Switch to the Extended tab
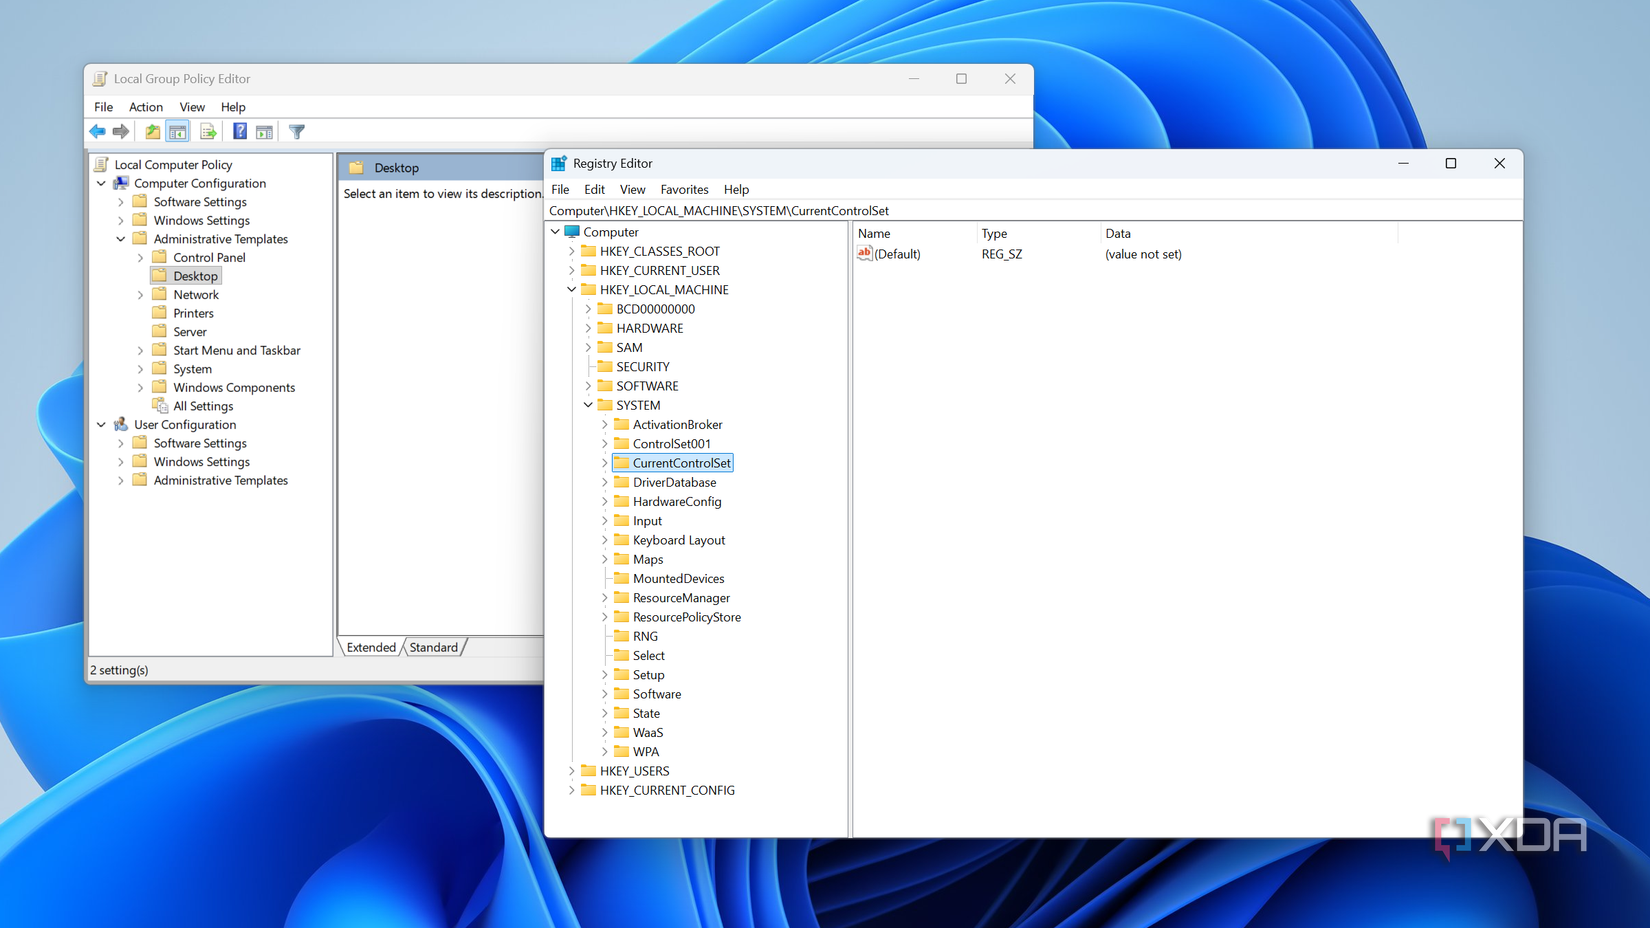Screen dimensions: 1650x928 371,647
